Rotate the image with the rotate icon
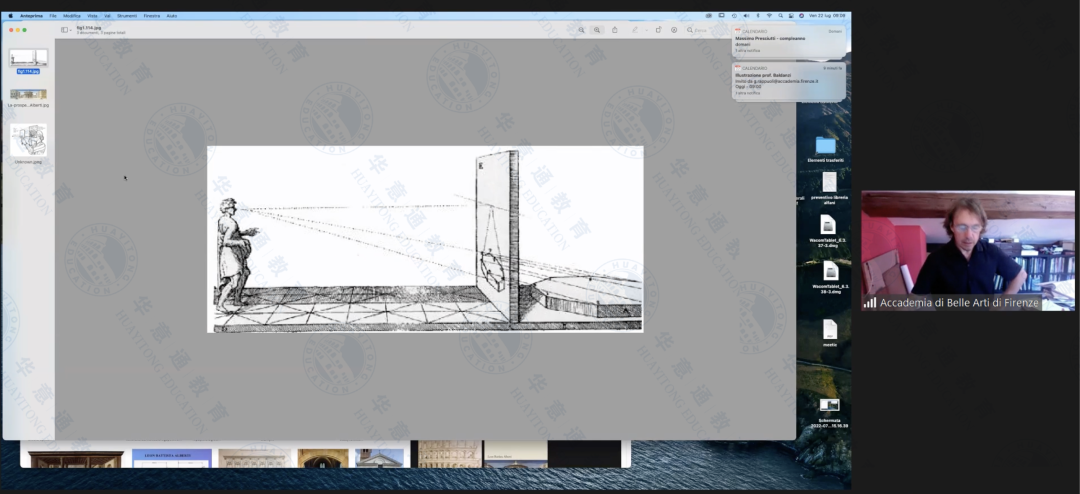 point(658,30)
